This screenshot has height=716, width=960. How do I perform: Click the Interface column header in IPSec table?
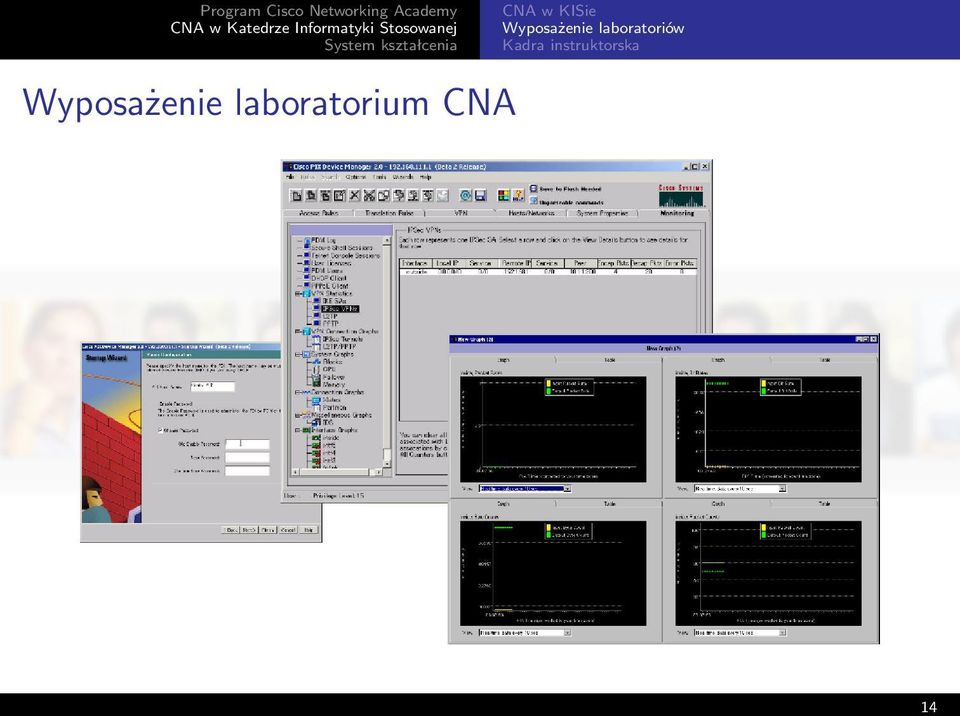click(416, 263)
